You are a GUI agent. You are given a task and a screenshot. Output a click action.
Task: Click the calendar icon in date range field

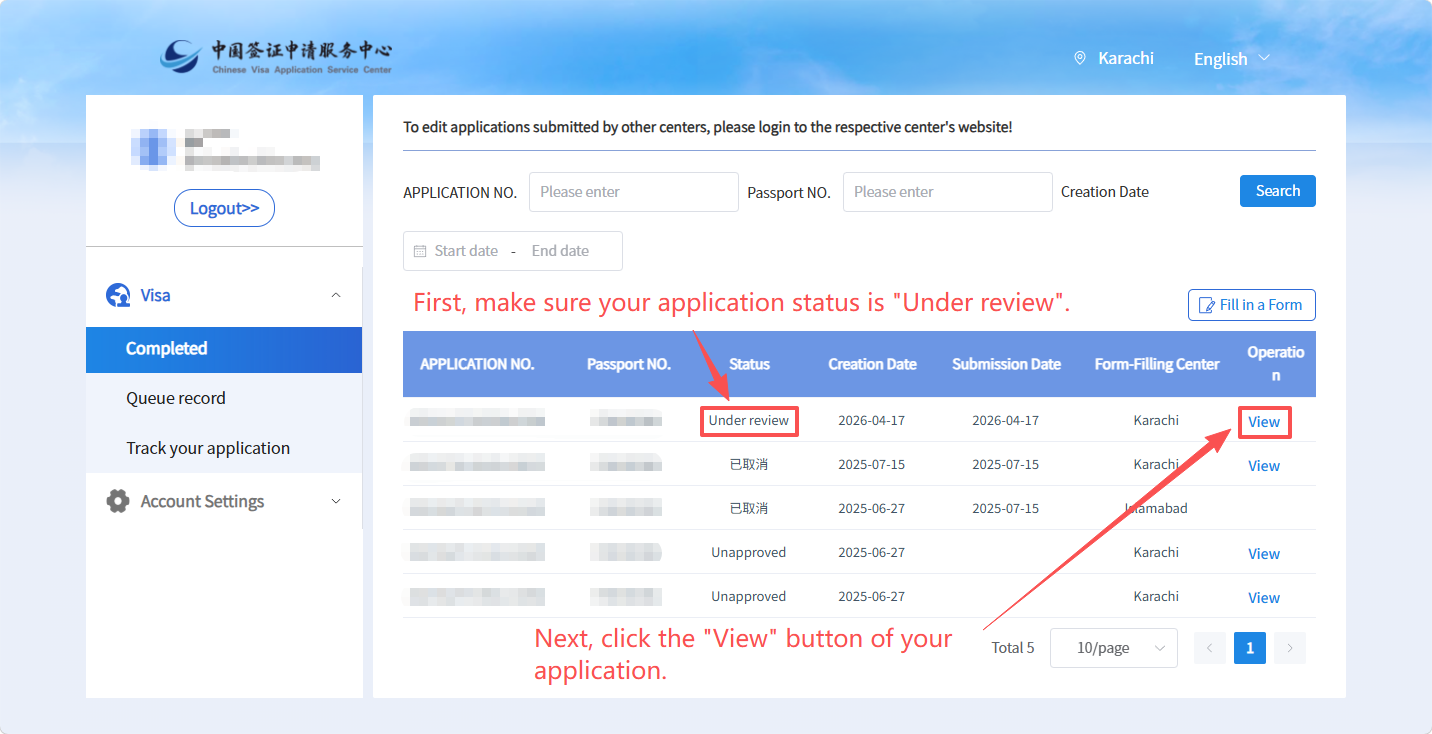coord(420,251)
